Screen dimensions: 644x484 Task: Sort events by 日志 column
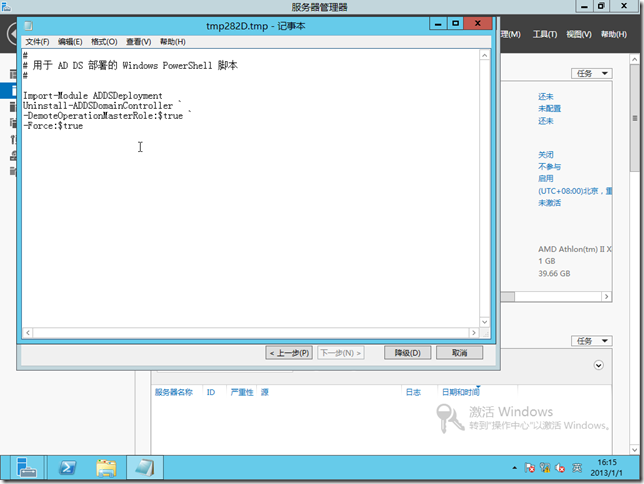(x=413, y=392)
